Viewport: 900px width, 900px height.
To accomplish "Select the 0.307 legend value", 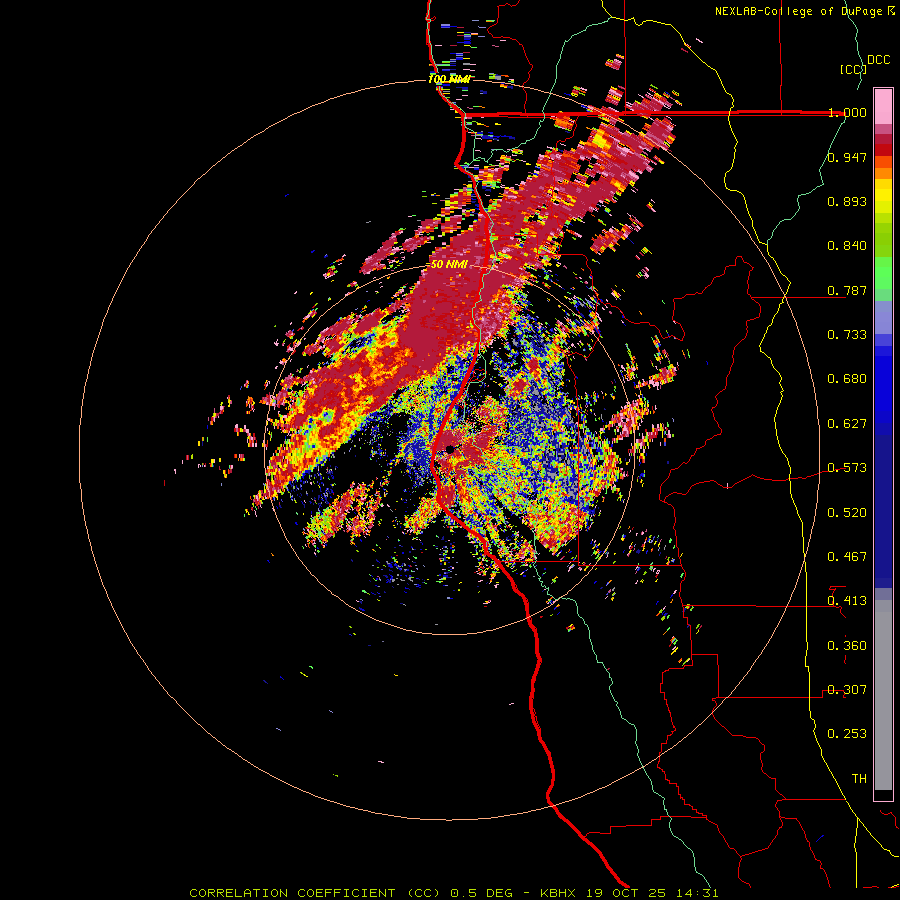I will (847, 690).
